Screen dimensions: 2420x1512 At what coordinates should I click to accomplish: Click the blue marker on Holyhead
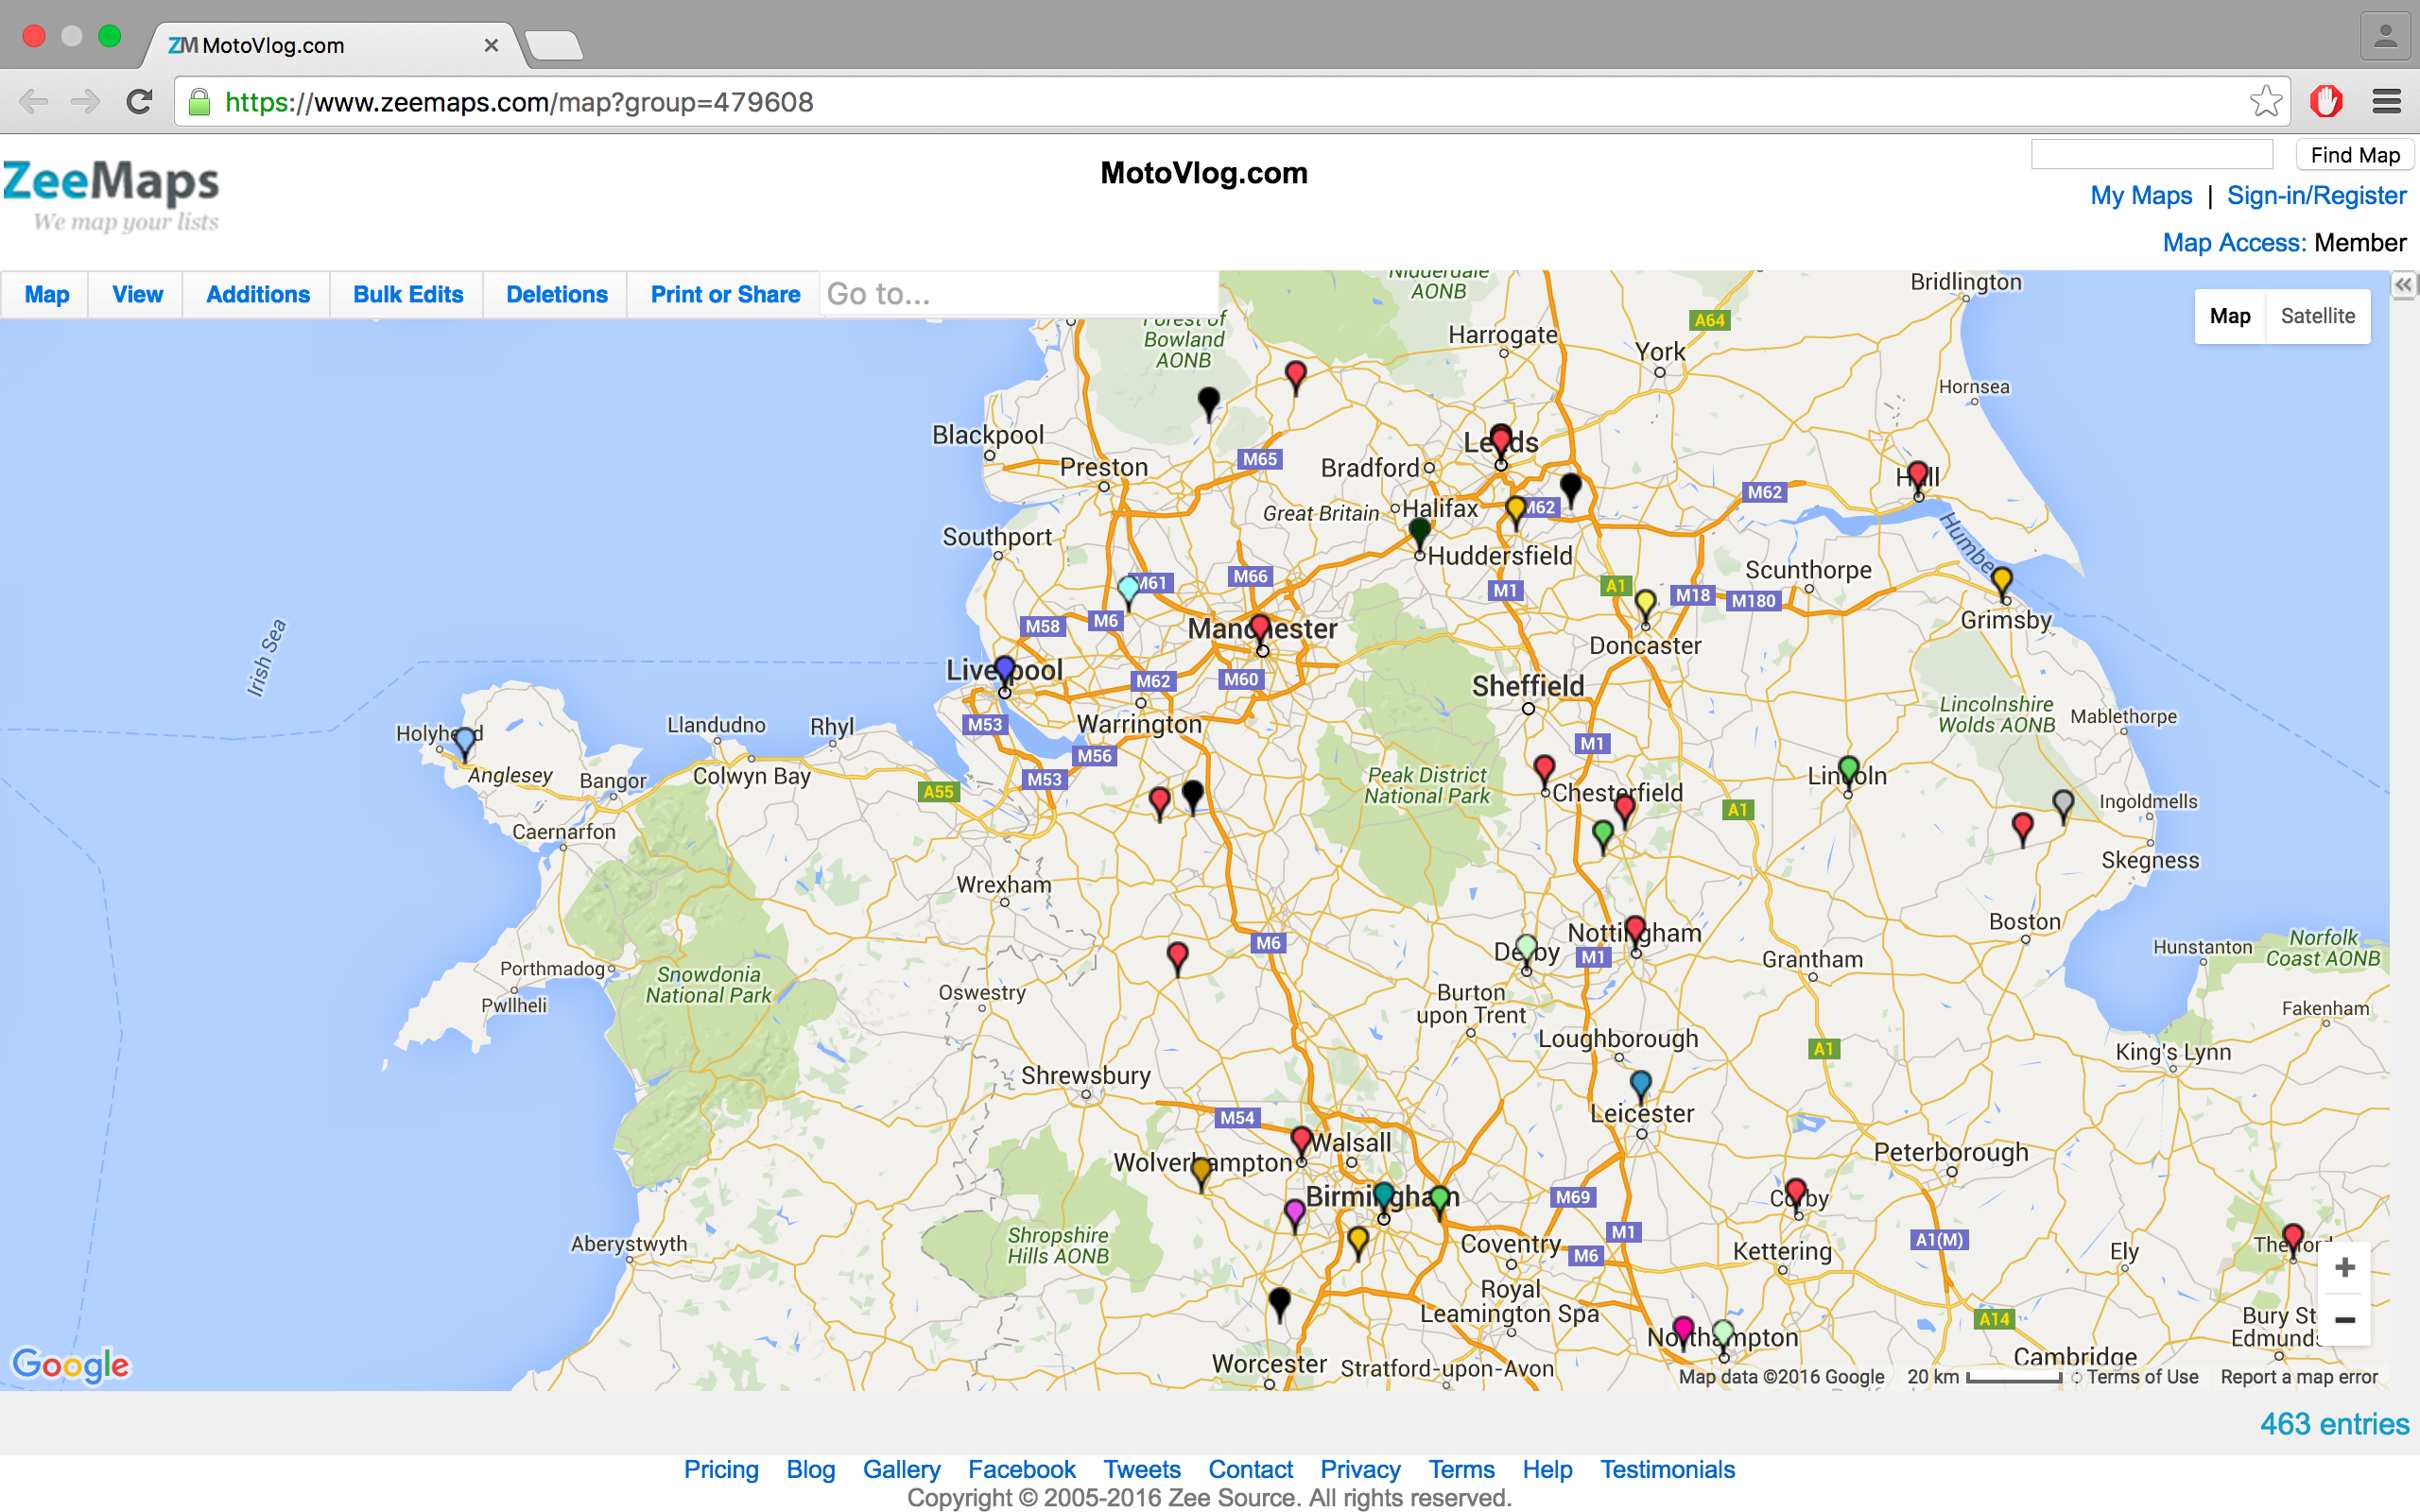464,741
